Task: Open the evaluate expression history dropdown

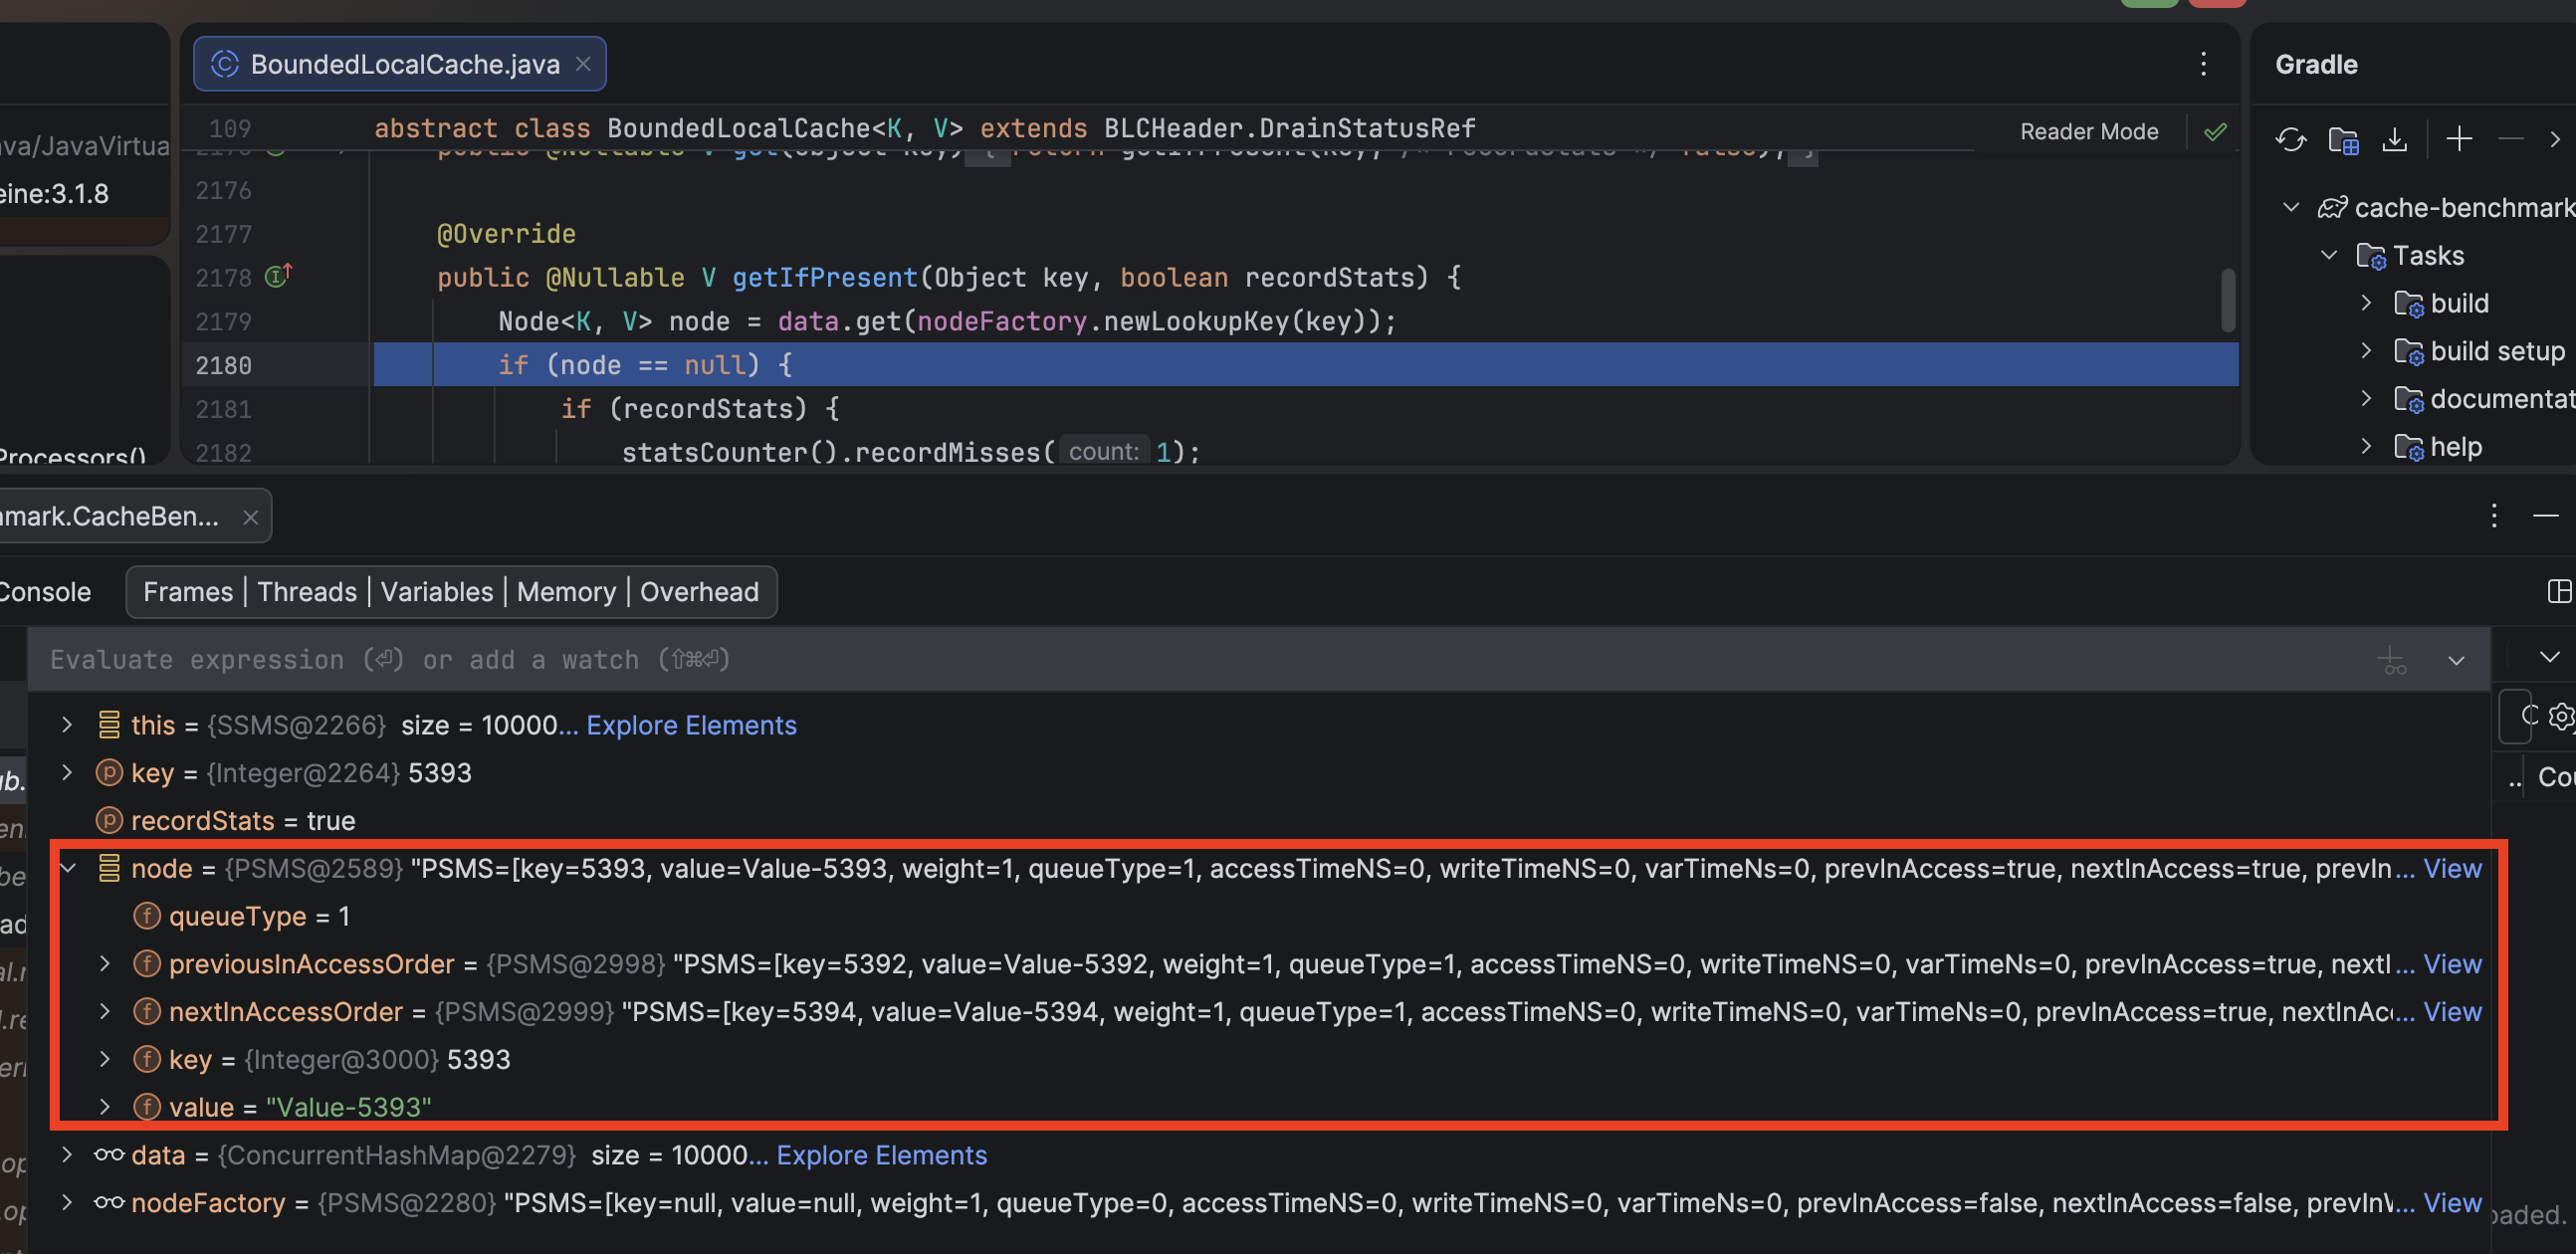Action: pyautogui.click(x=2456, y=660)
